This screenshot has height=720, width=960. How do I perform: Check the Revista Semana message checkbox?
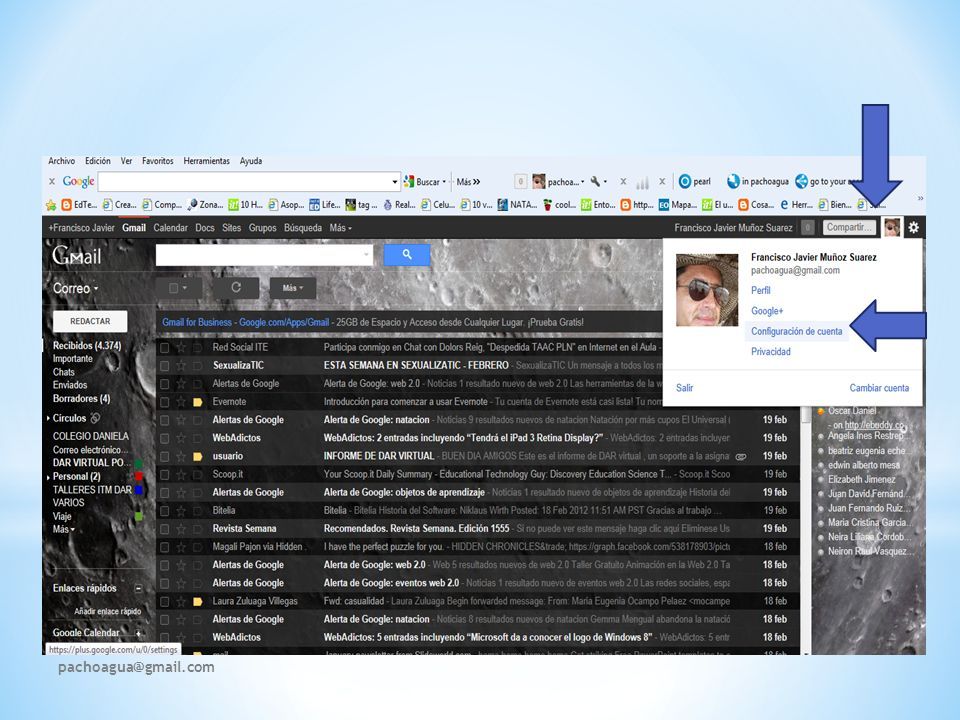point(164,529)
